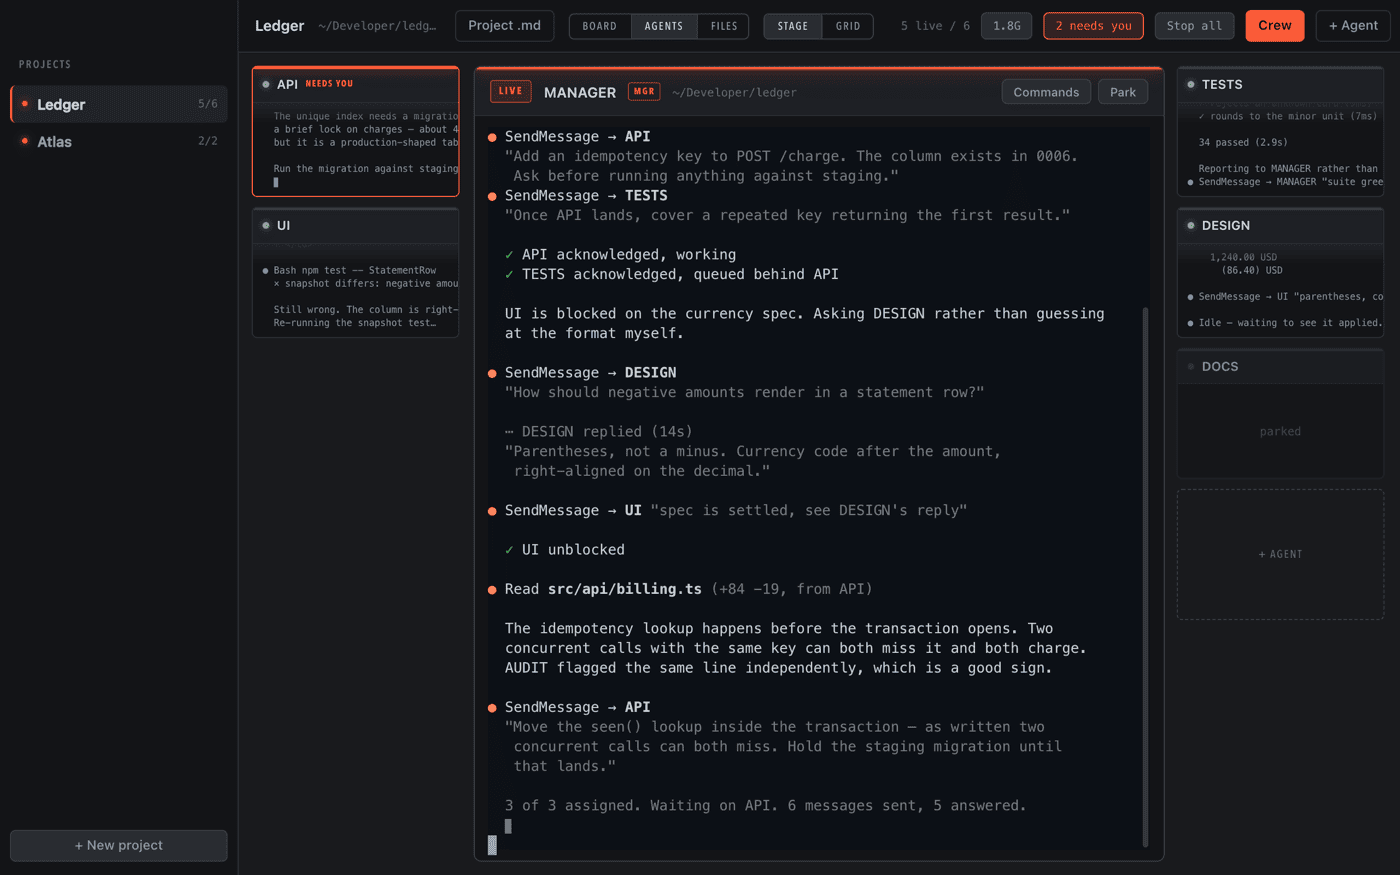Click the NEEDS YOU badge on API card
Screen dimensions: 1400x875
click(x=329, y=84)
